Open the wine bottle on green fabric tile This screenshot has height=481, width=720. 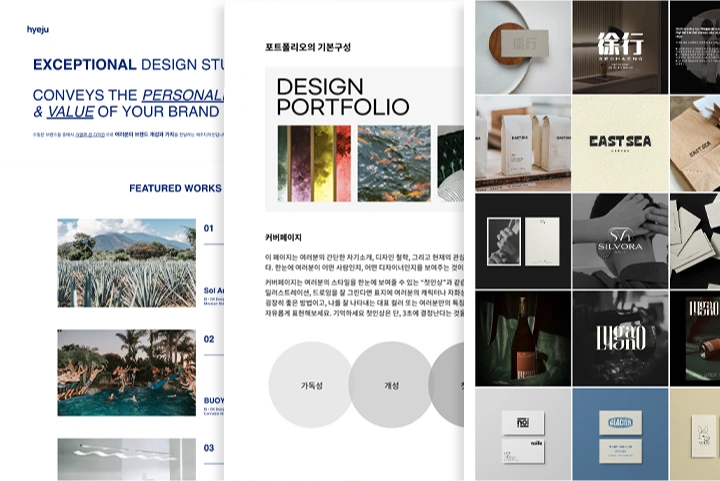(x=523, y=338)
